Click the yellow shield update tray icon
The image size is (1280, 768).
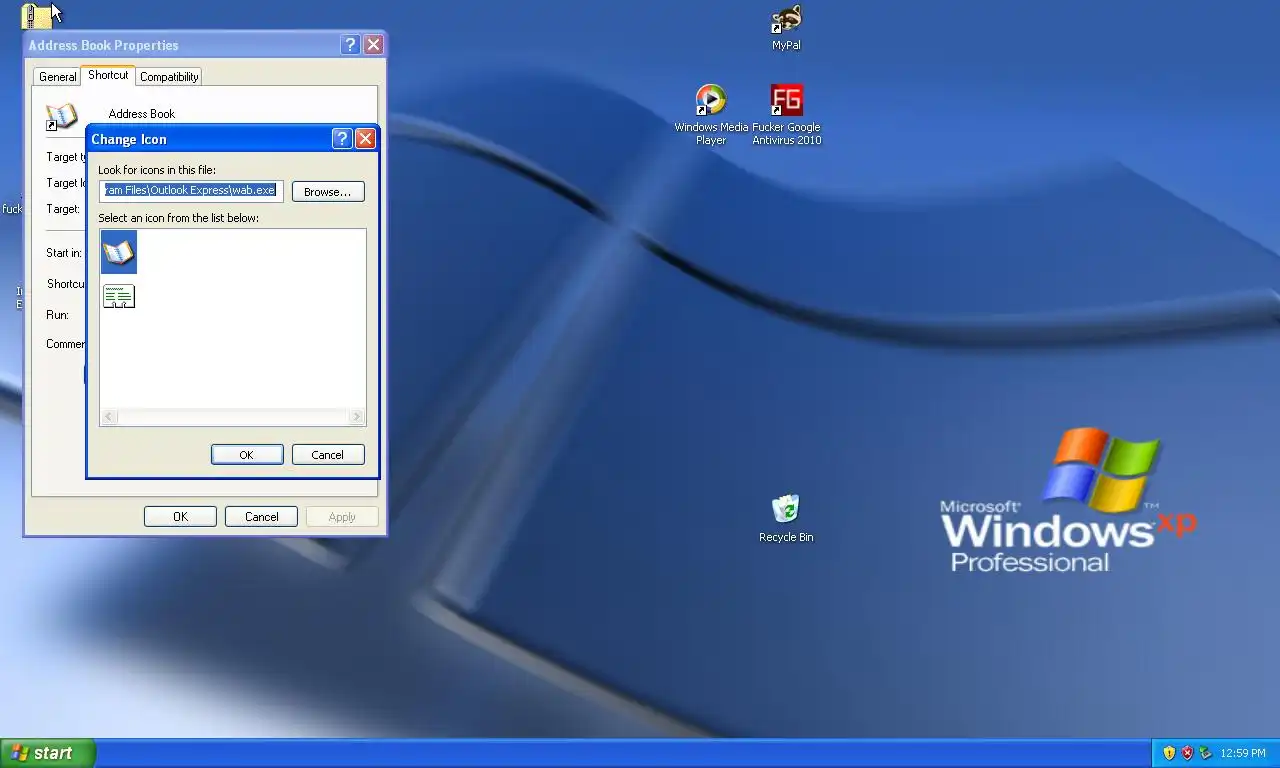tap(1169, 753)
